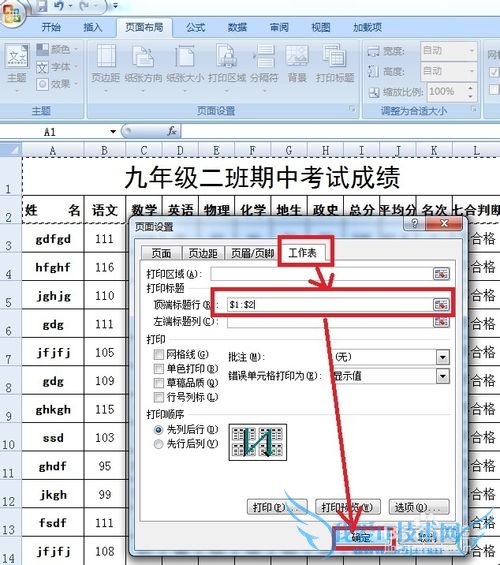Click the Print area (打印区域) input field
The image size is (500, 565).
pos(322,274)
